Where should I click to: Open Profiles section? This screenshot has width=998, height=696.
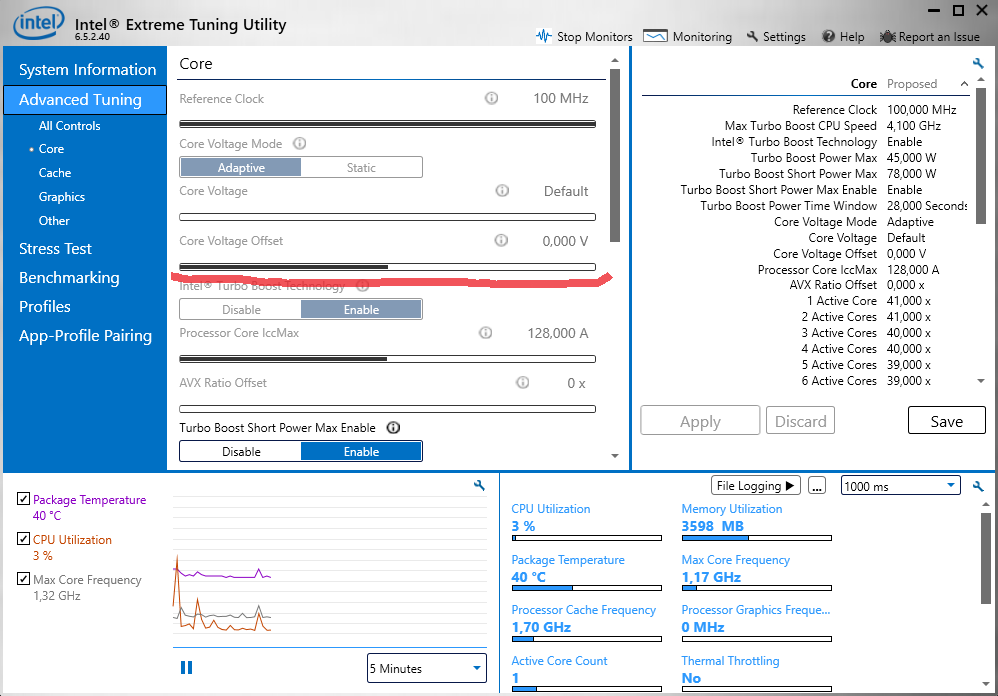coord(45,307)
